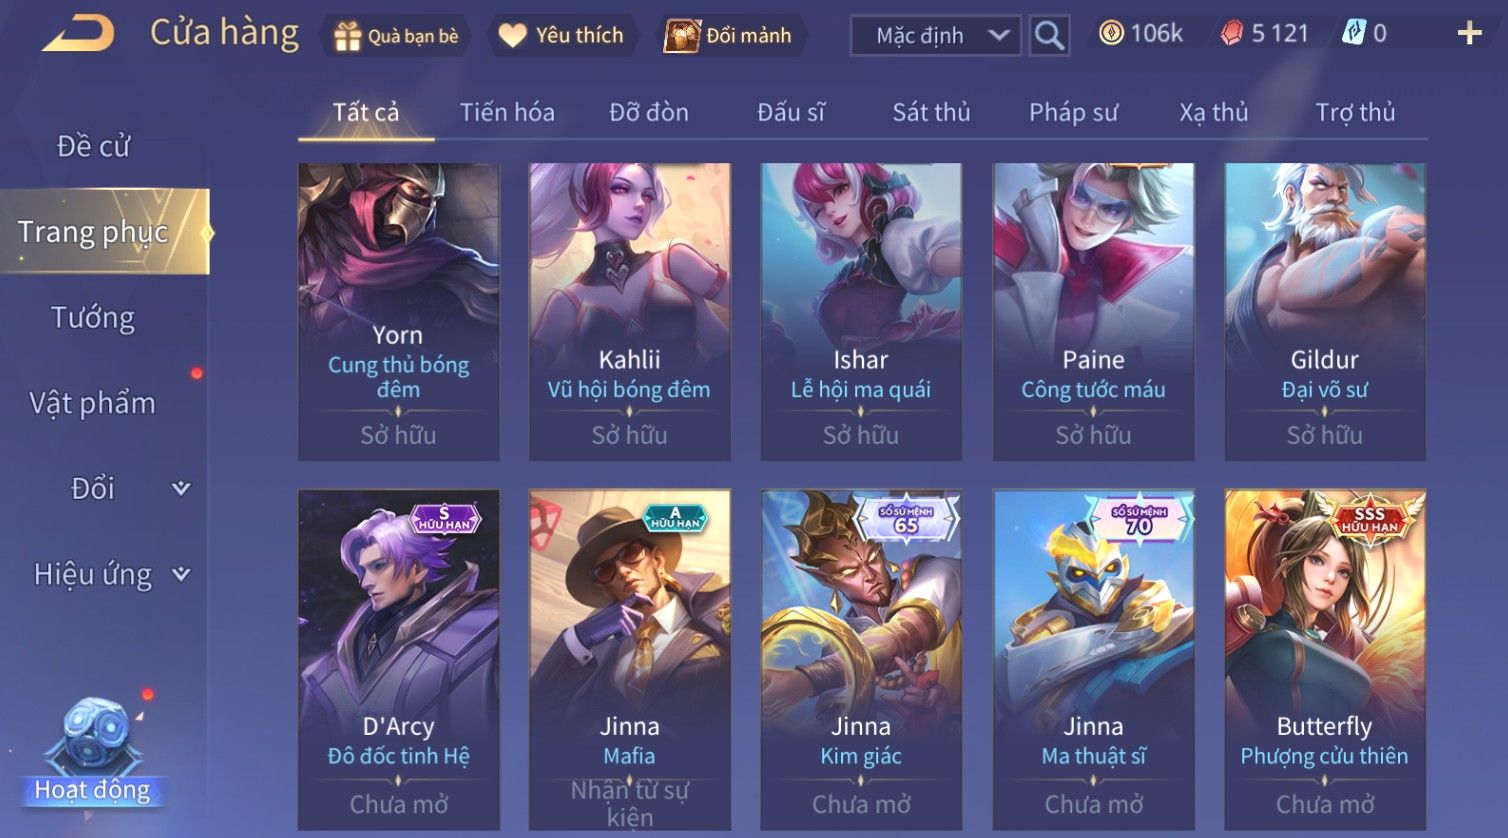
Task: Click the gold coin currency icon
Action: (1110, 34)
